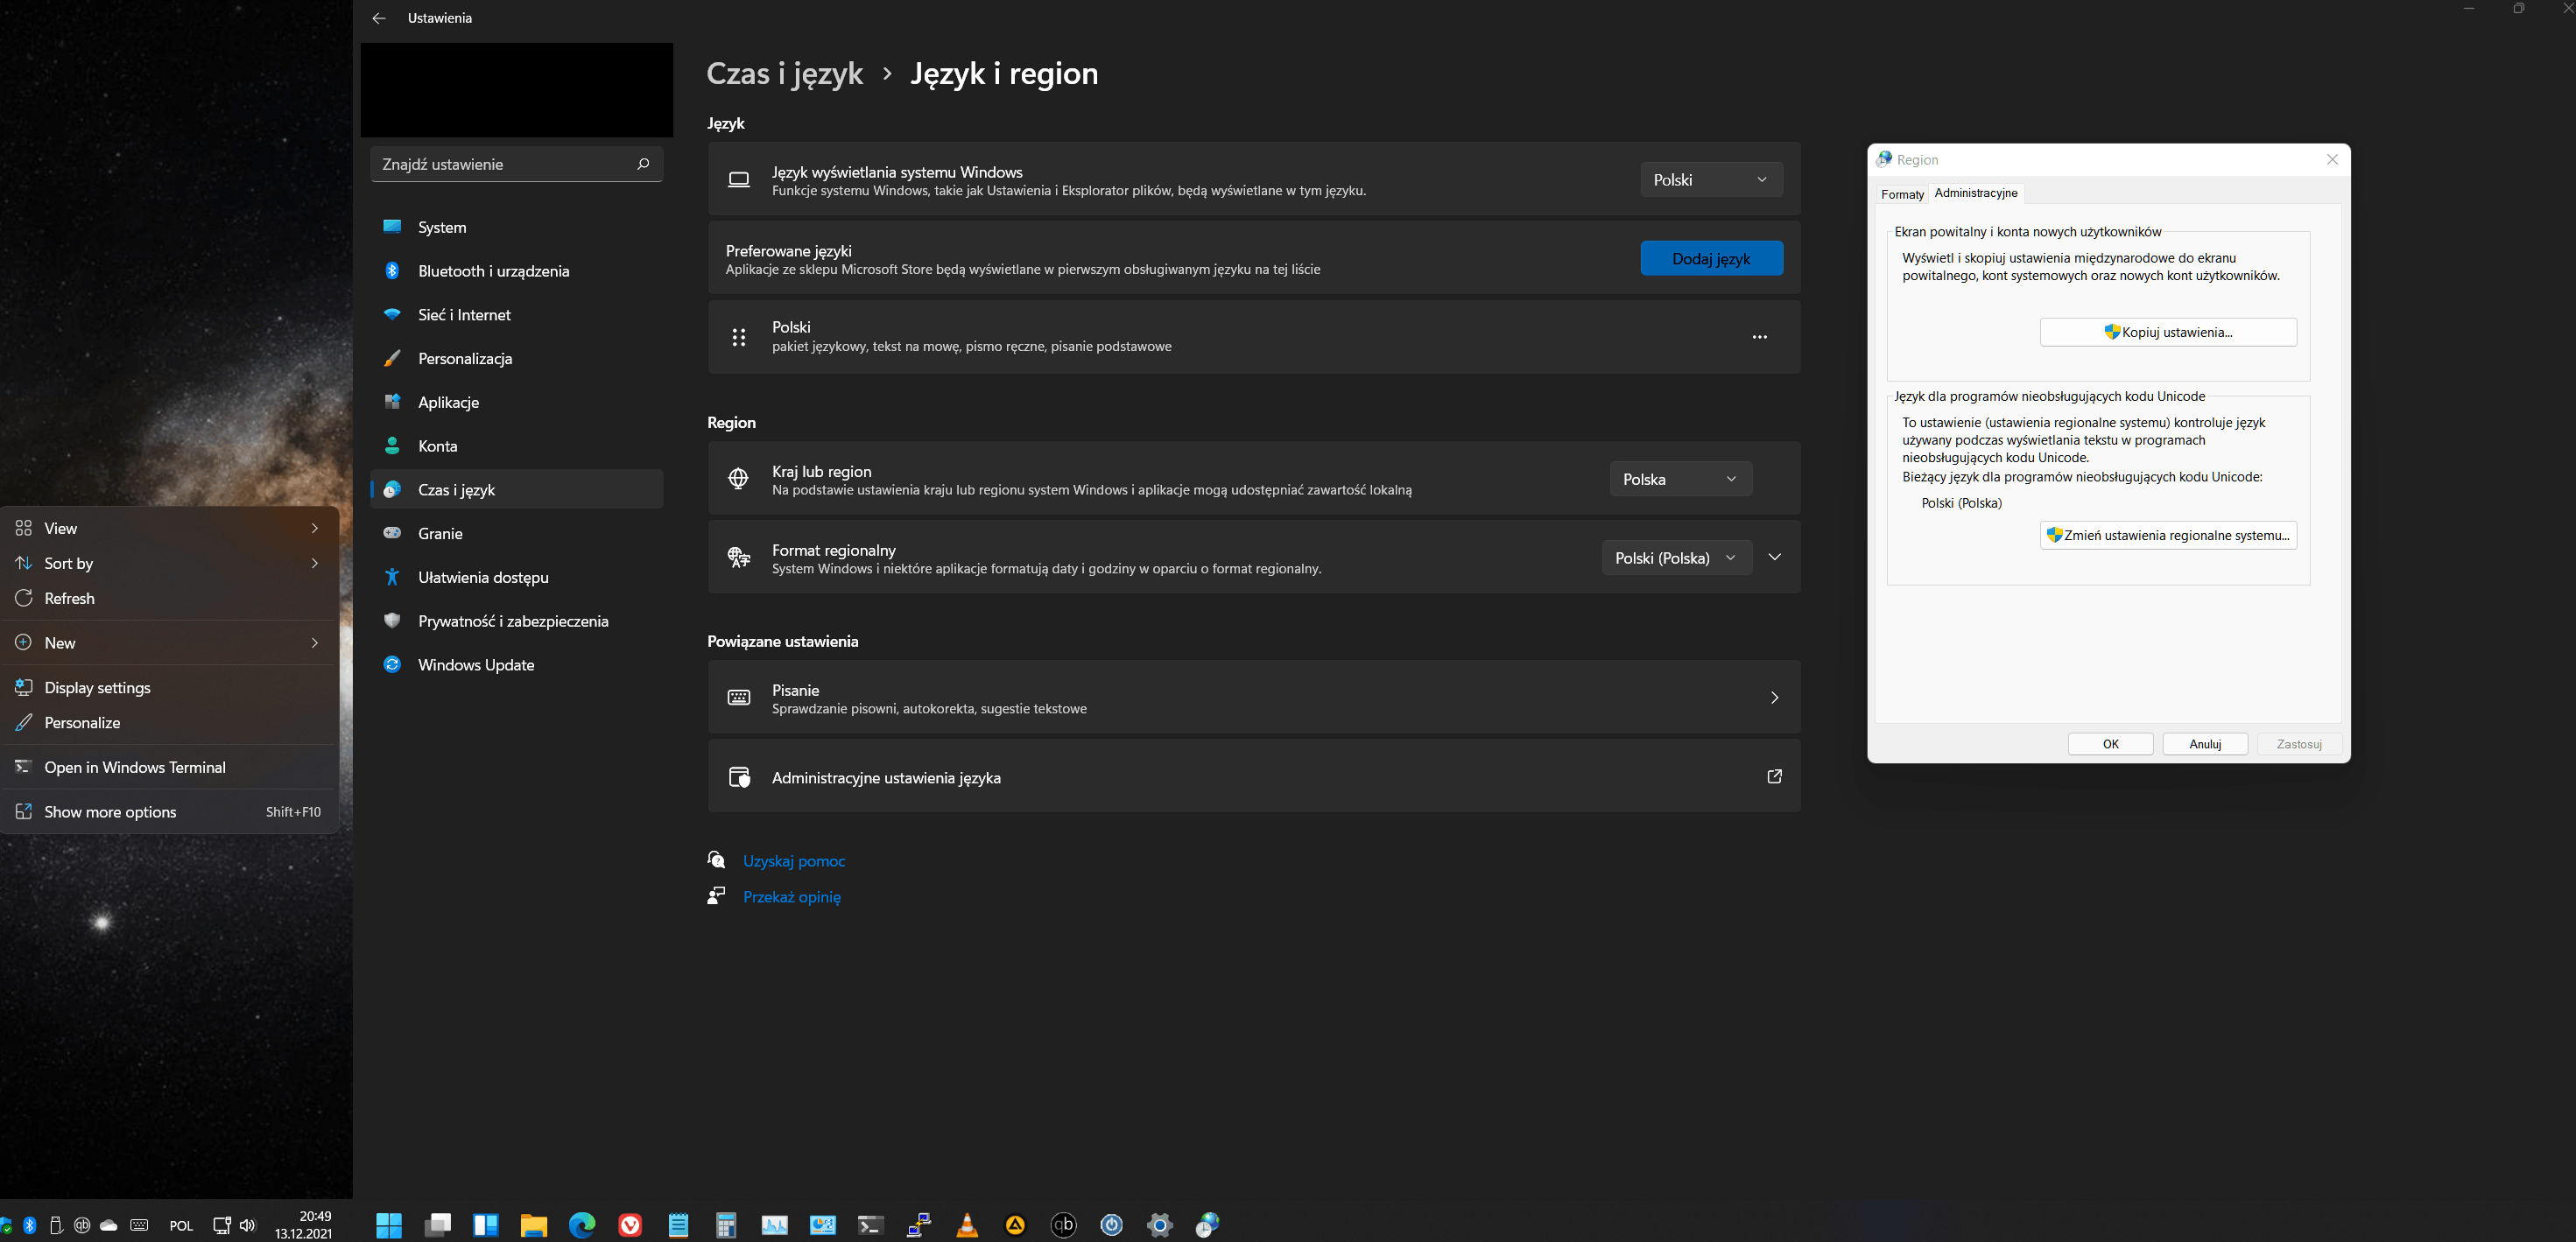Click the Dodaj język button
Viewport: 2576px width, 1242px height.
click(1710, 259)
